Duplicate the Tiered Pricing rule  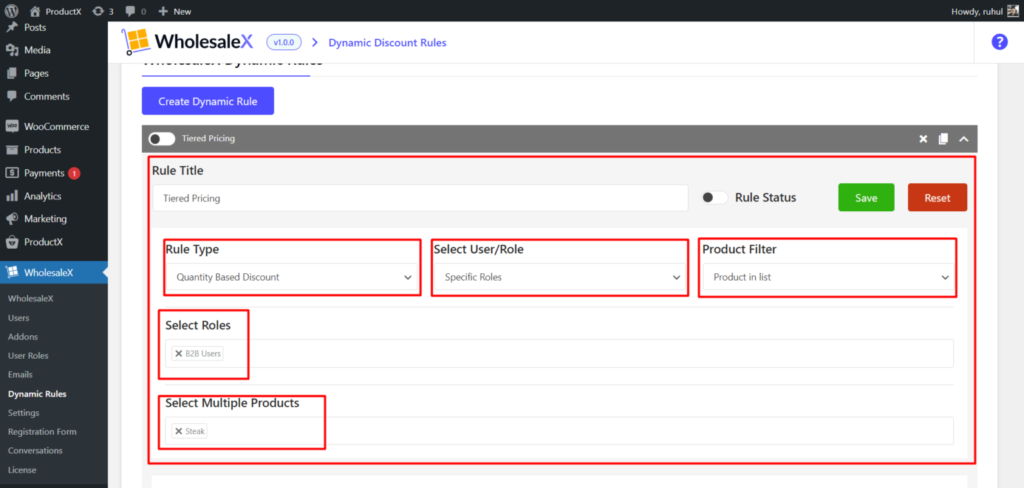click(942, 139)
